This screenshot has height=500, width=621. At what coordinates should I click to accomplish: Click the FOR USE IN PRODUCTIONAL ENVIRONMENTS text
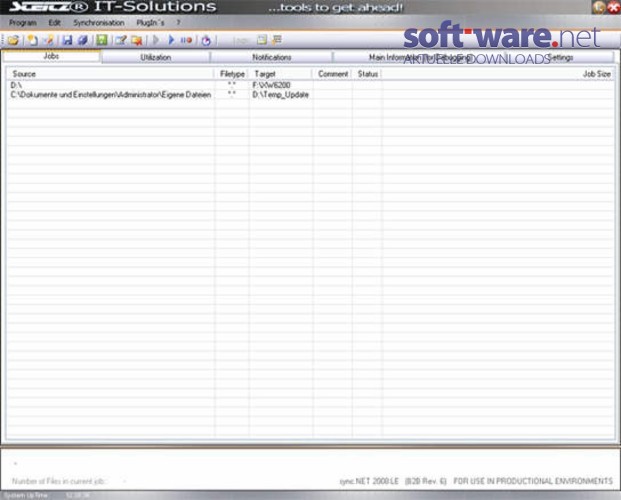tap(533, 481)
